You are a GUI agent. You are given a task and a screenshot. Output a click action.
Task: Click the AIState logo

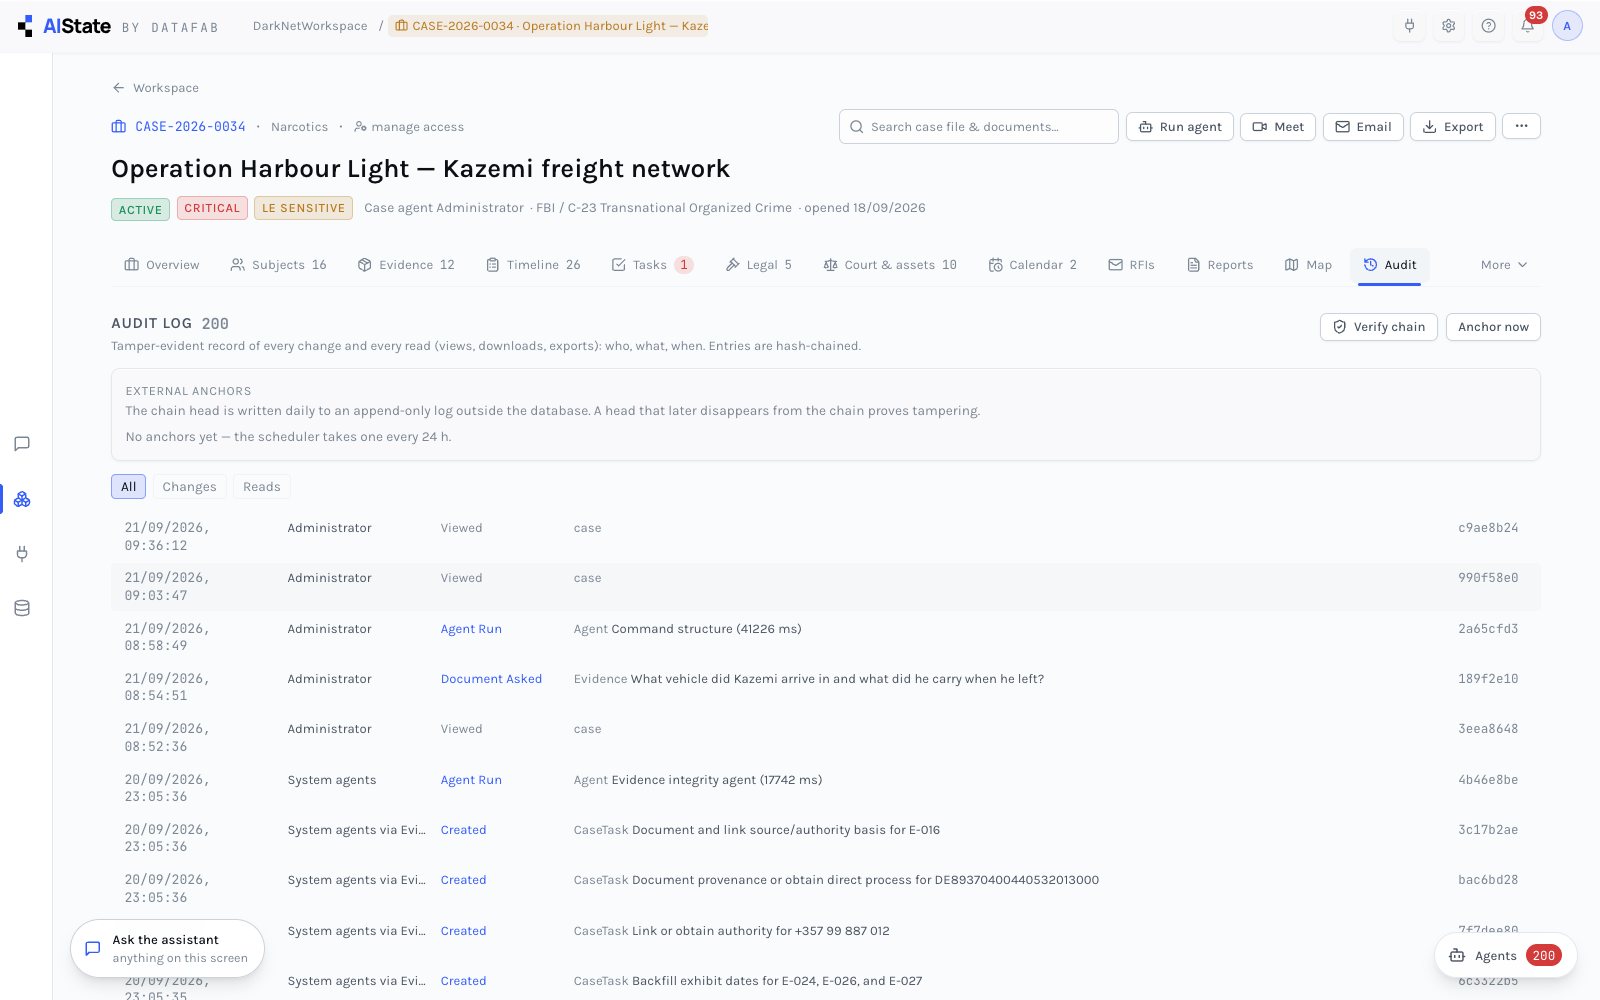point(65,26)
